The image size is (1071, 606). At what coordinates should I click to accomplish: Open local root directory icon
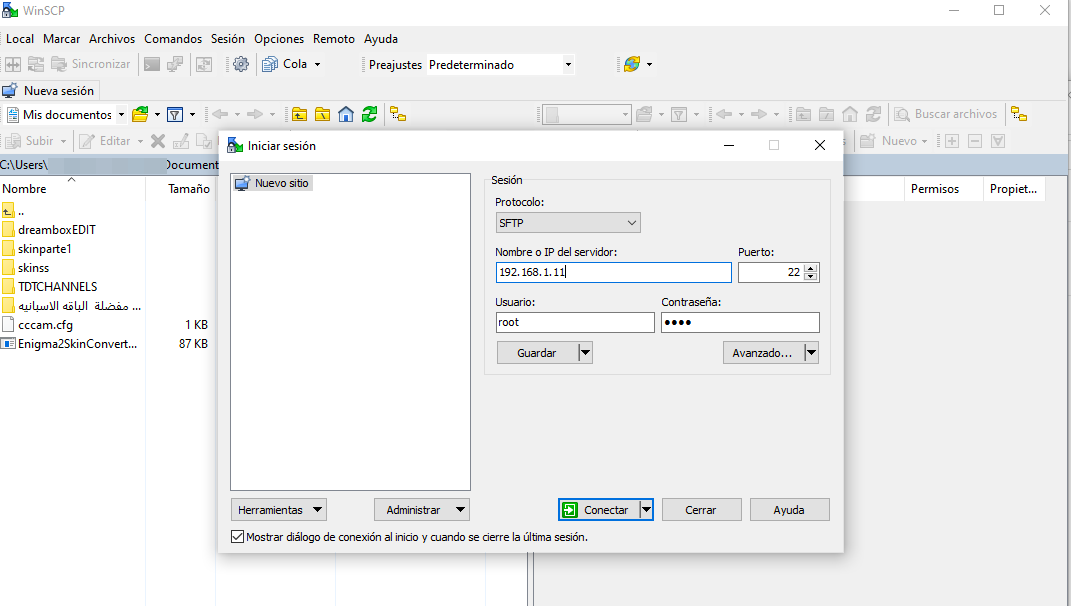coord(322,114)
